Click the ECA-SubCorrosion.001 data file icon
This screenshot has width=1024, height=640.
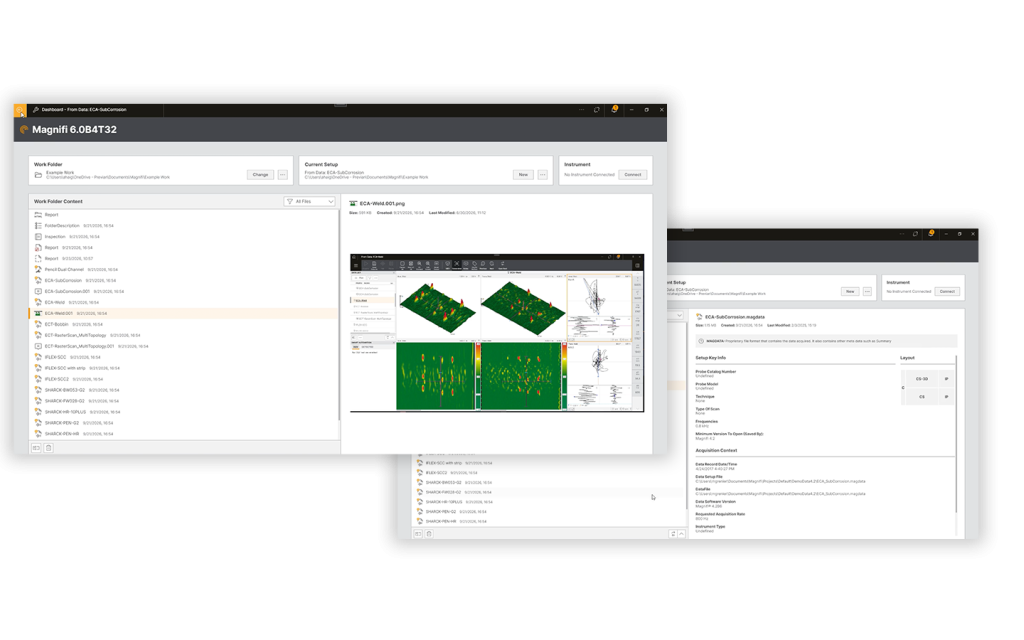[38, 291]
